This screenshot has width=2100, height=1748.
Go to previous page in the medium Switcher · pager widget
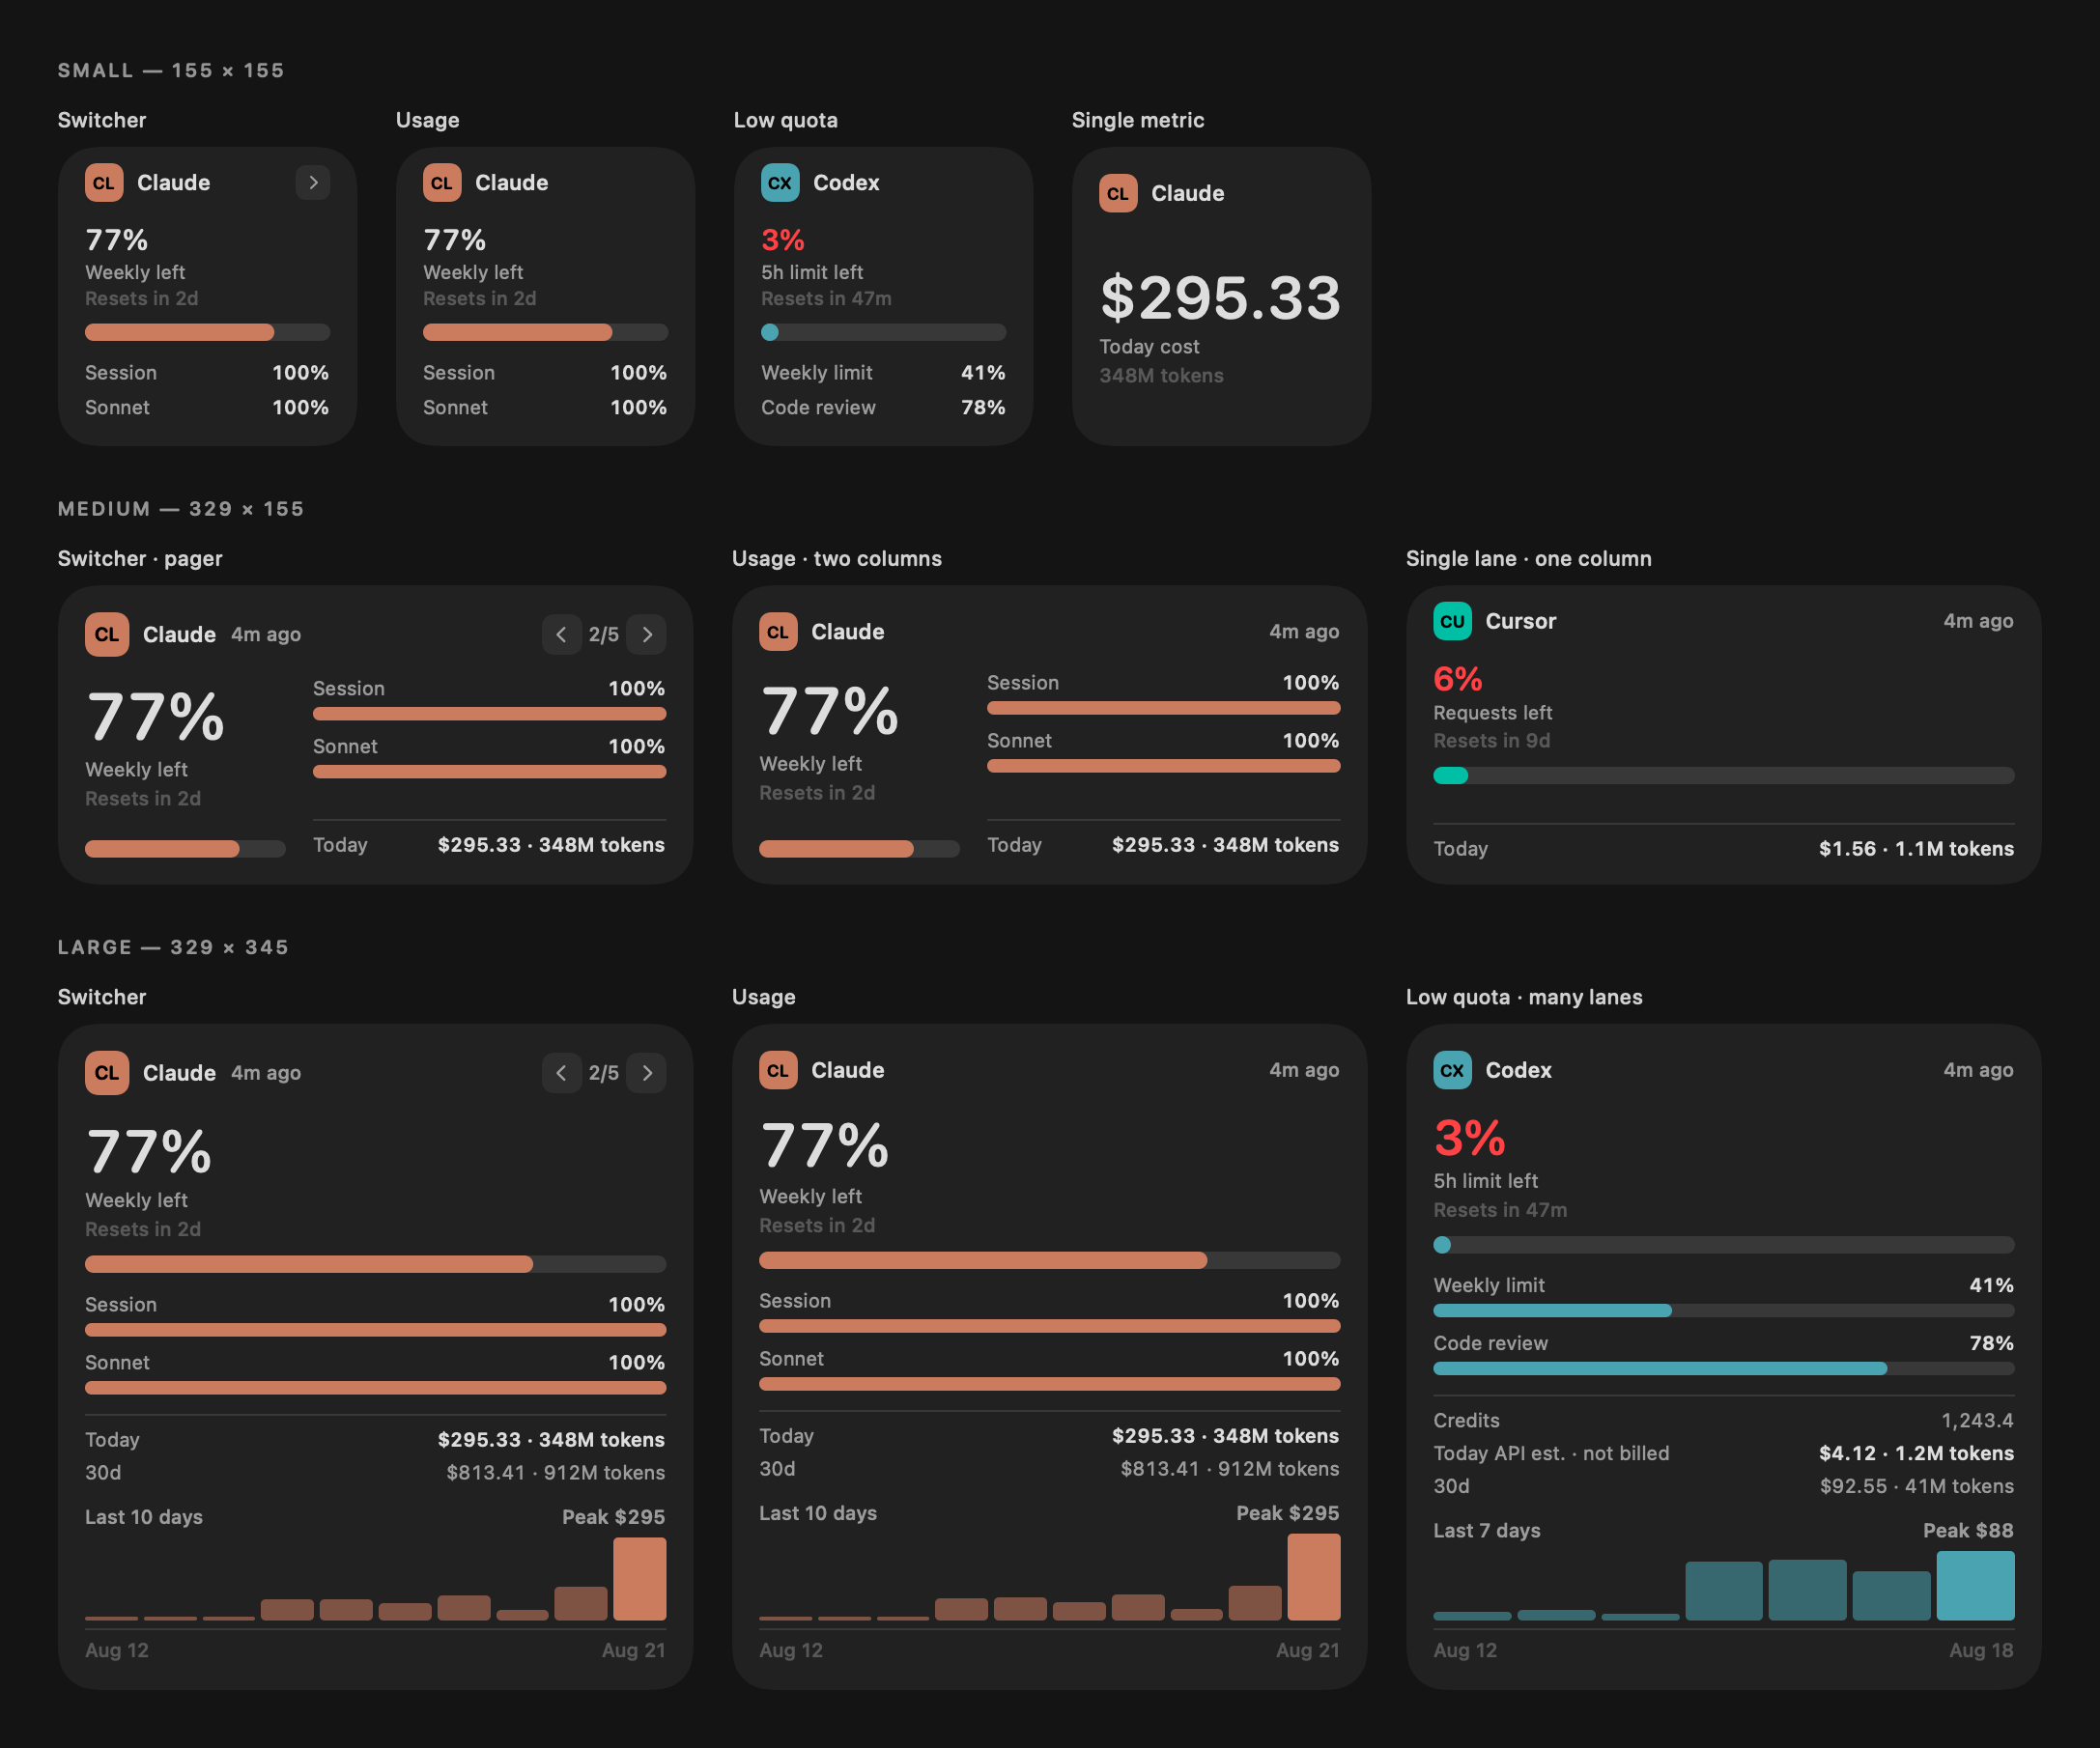pyautogui.click(x=561, y=634)
